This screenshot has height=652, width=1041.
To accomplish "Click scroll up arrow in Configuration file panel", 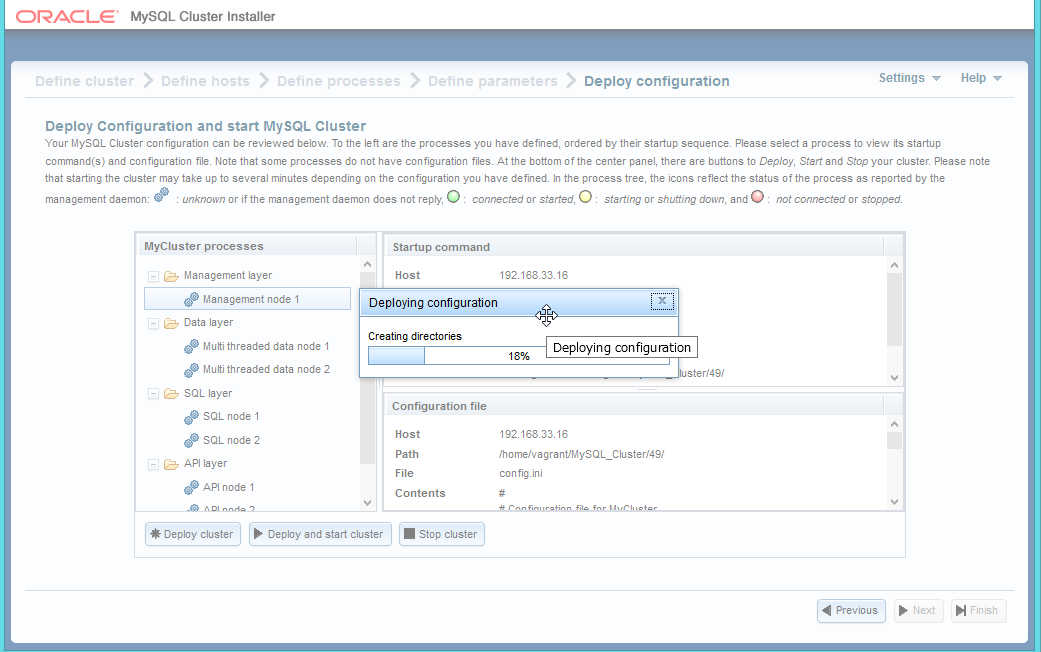I will click(x=894, y=424).
